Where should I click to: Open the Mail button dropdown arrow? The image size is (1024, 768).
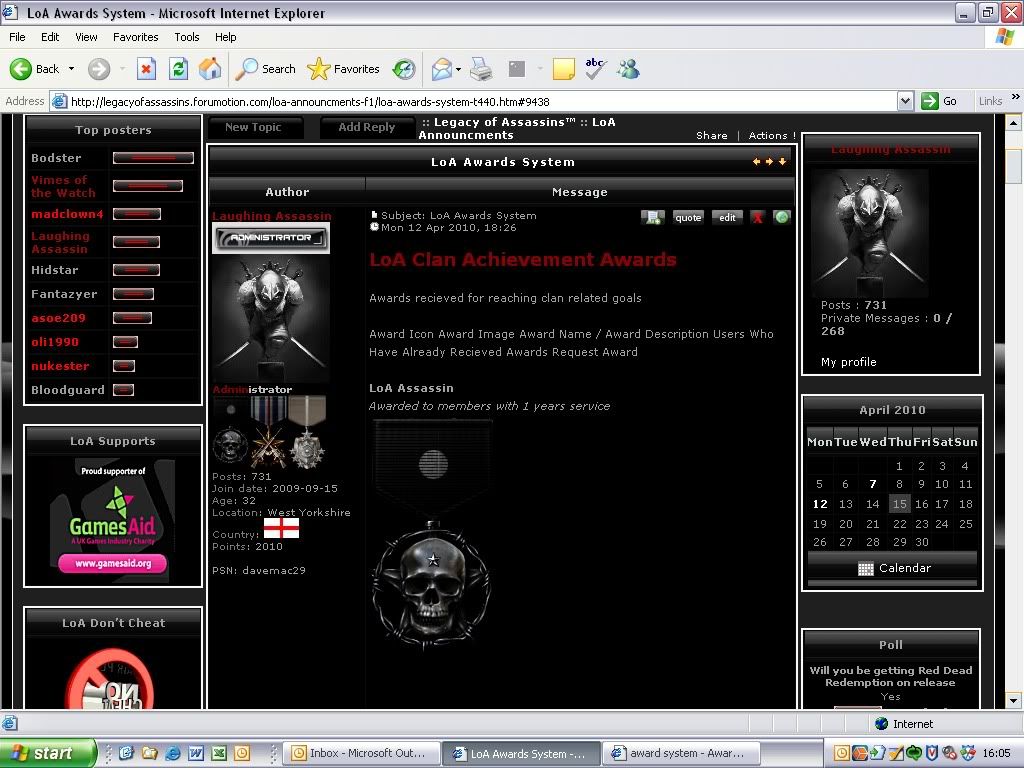[x=458, y=69]
